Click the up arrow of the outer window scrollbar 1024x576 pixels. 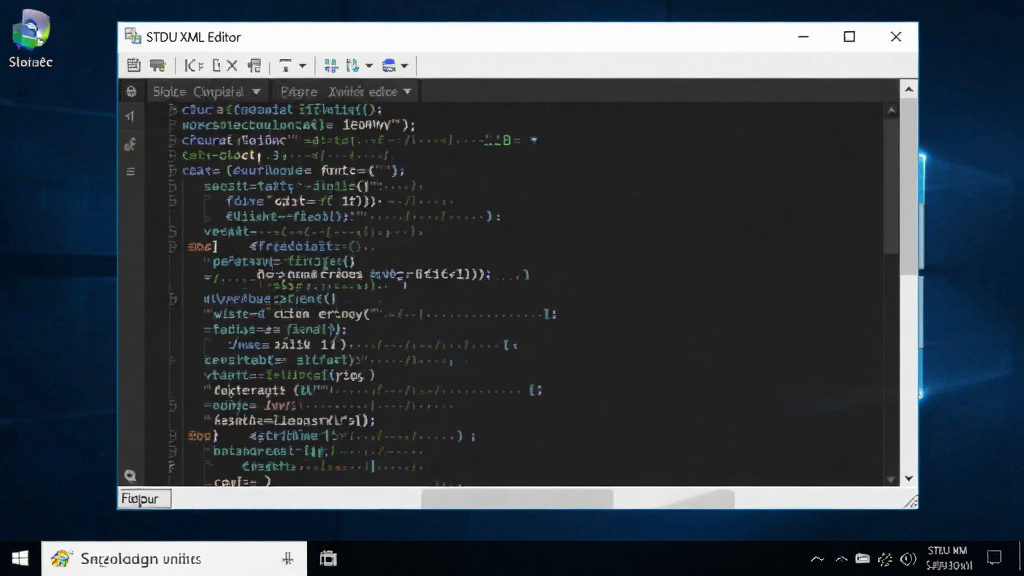pyautogui.click(x=908, y=89)
